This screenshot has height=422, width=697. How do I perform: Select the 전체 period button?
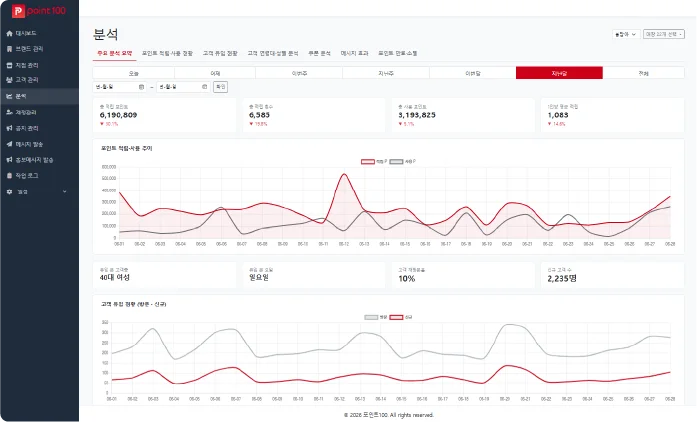(643, 73)
